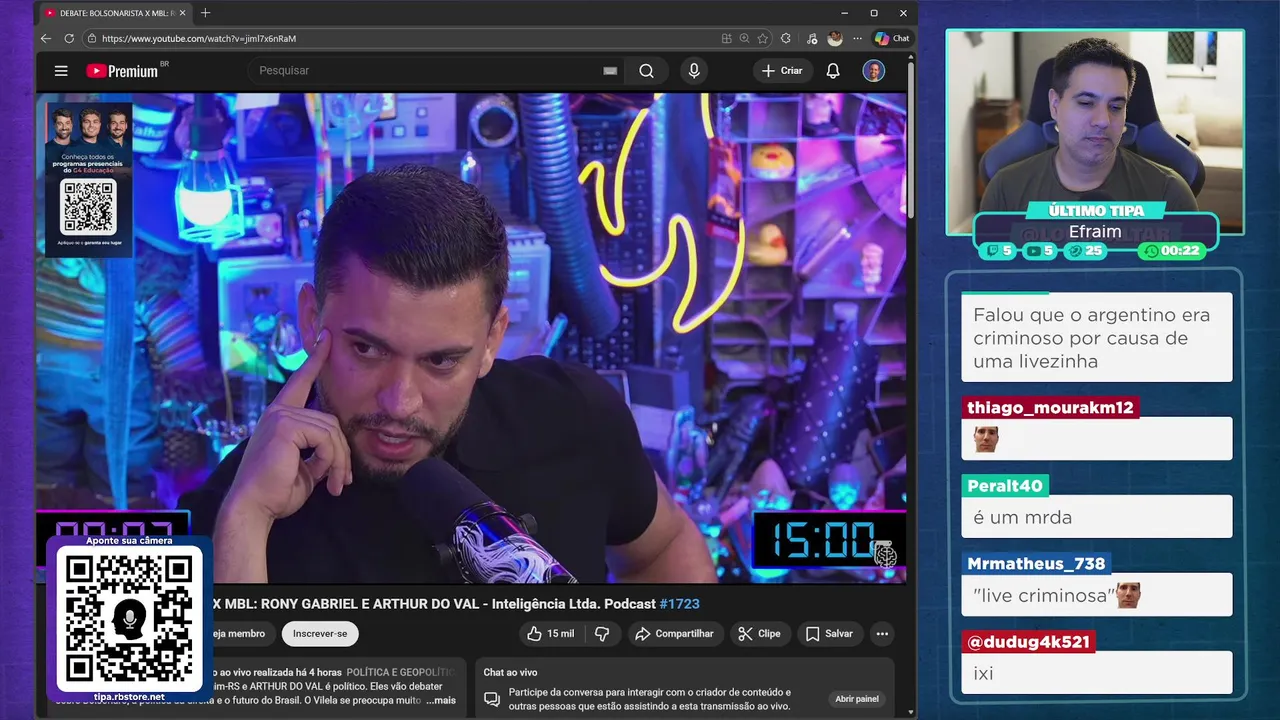Image resolution: width=1280 pixels, height=720 pixels.
Task: Close the DEBATE: BOLSONARISTA X MBL tab
Action: click(182, 13)
